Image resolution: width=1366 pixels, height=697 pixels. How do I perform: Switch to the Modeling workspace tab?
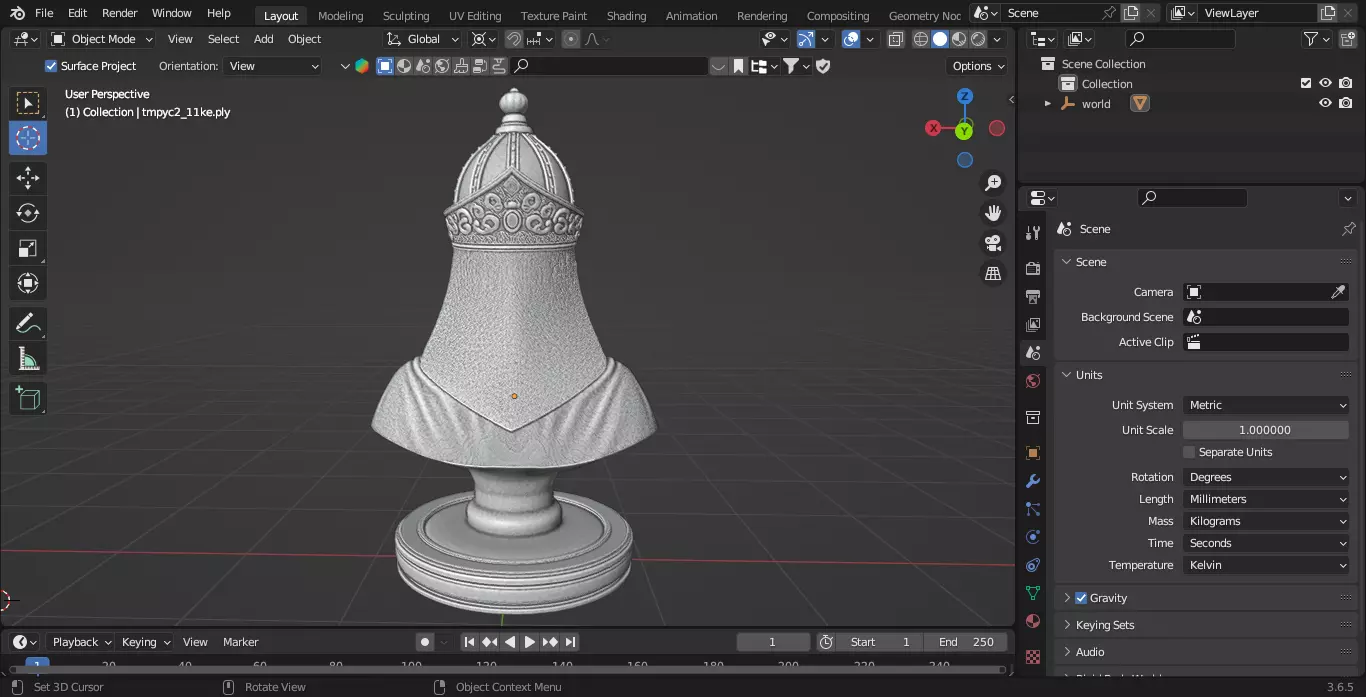point(341,16)
